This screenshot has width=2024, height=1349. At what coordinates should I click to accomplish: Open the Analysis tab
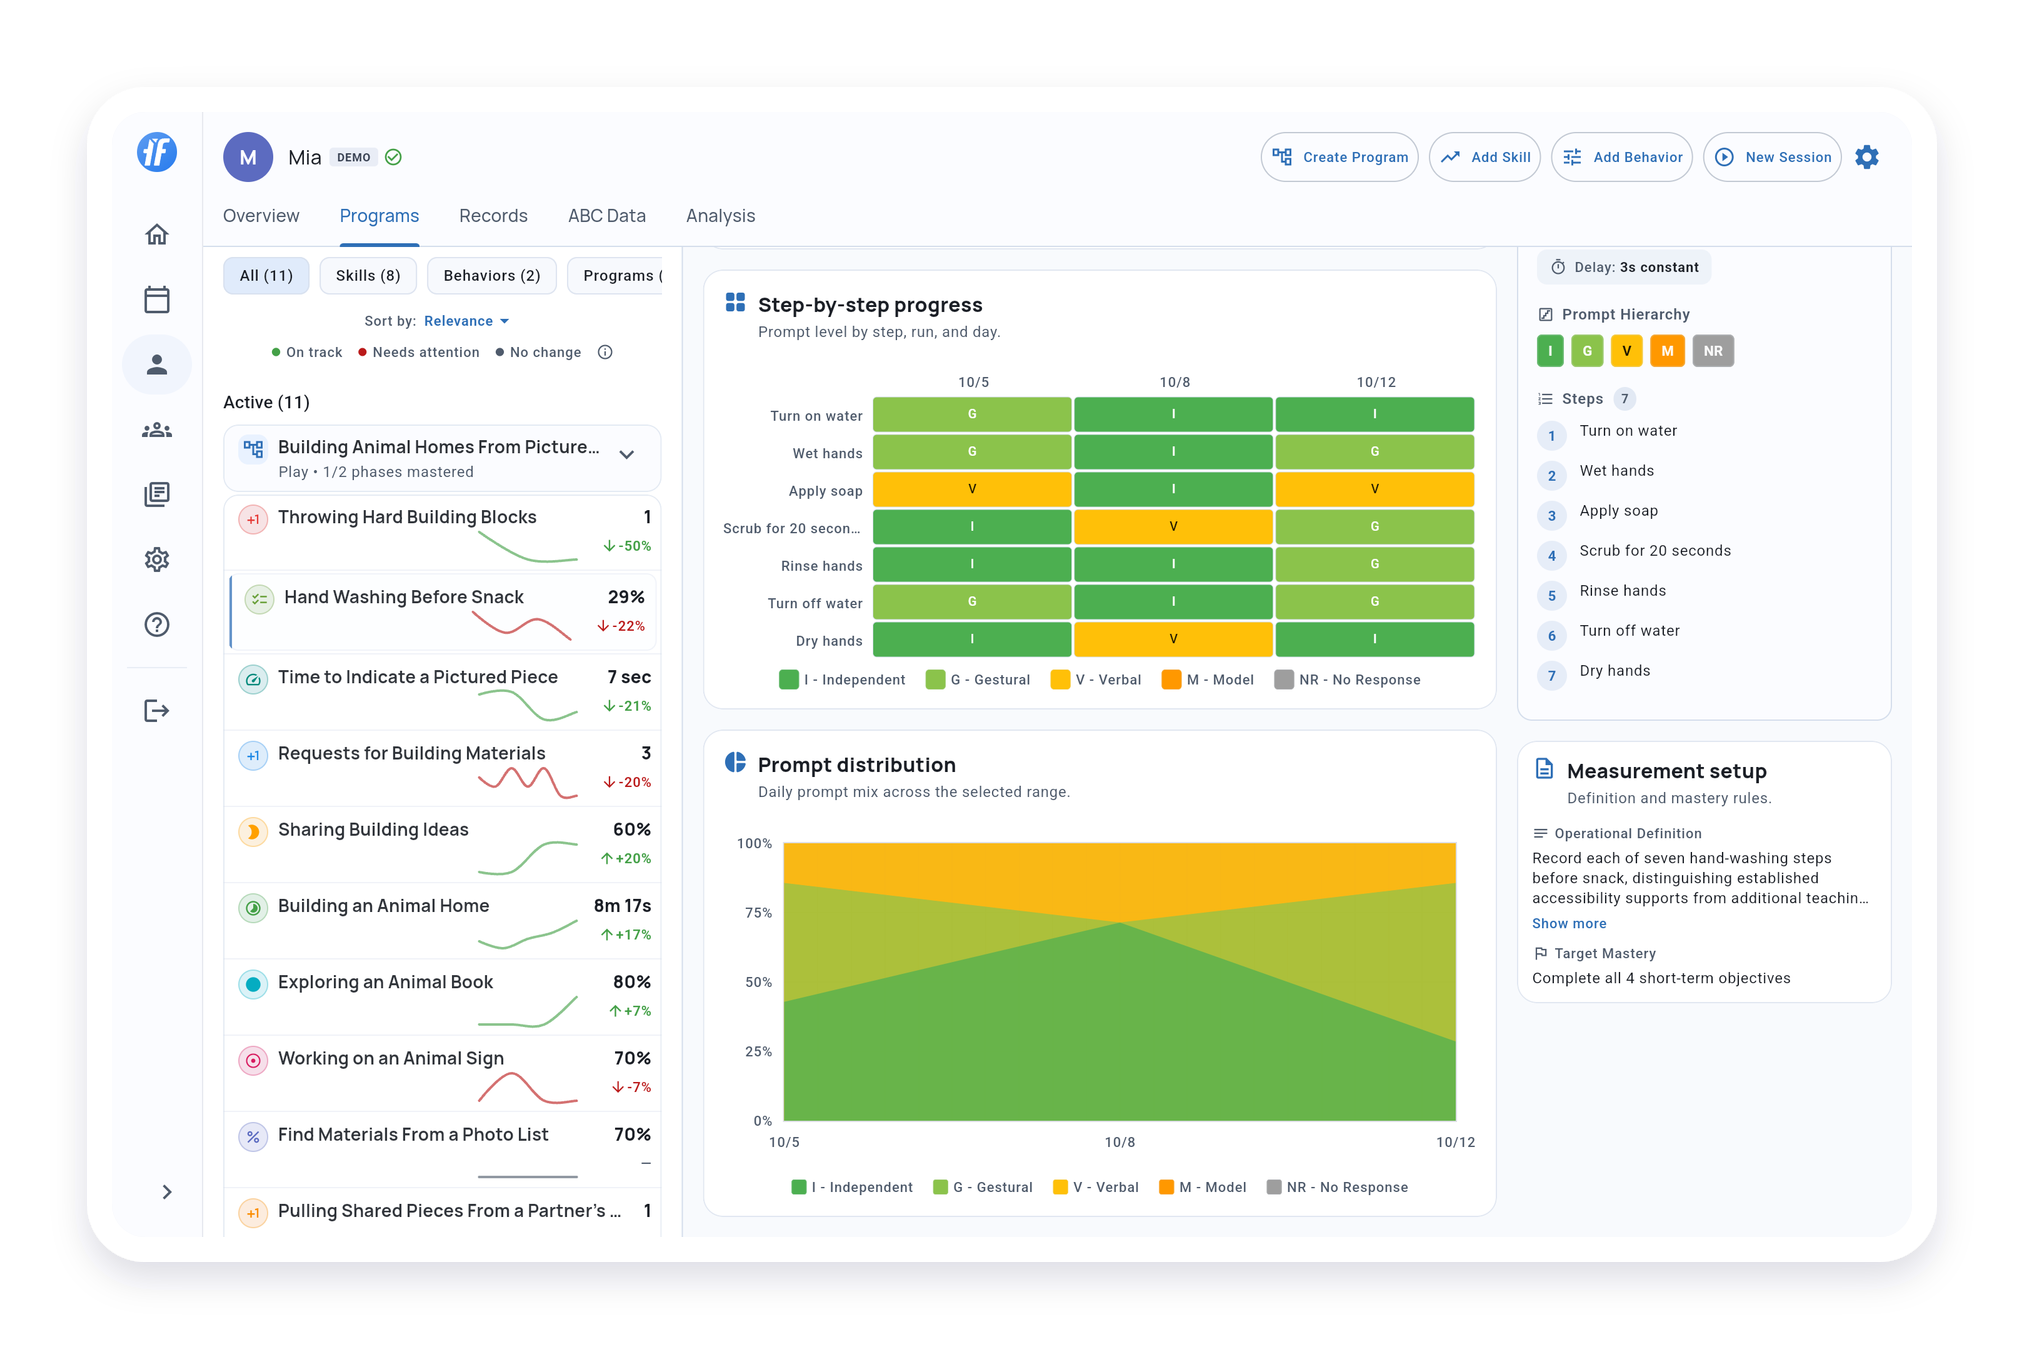pyautogui.click(x=720, y=216)
